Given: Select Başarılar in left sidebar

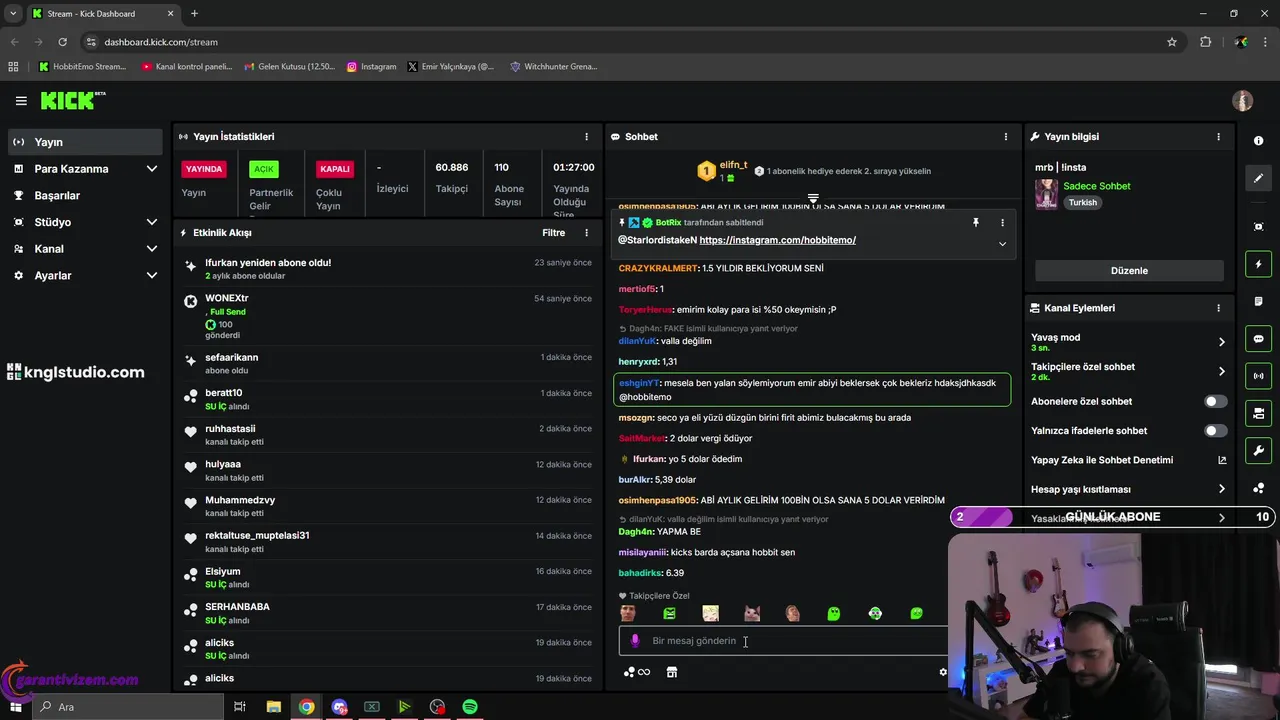Looking at the screenshot, I should pyautogui.click(x=85, y=196).
